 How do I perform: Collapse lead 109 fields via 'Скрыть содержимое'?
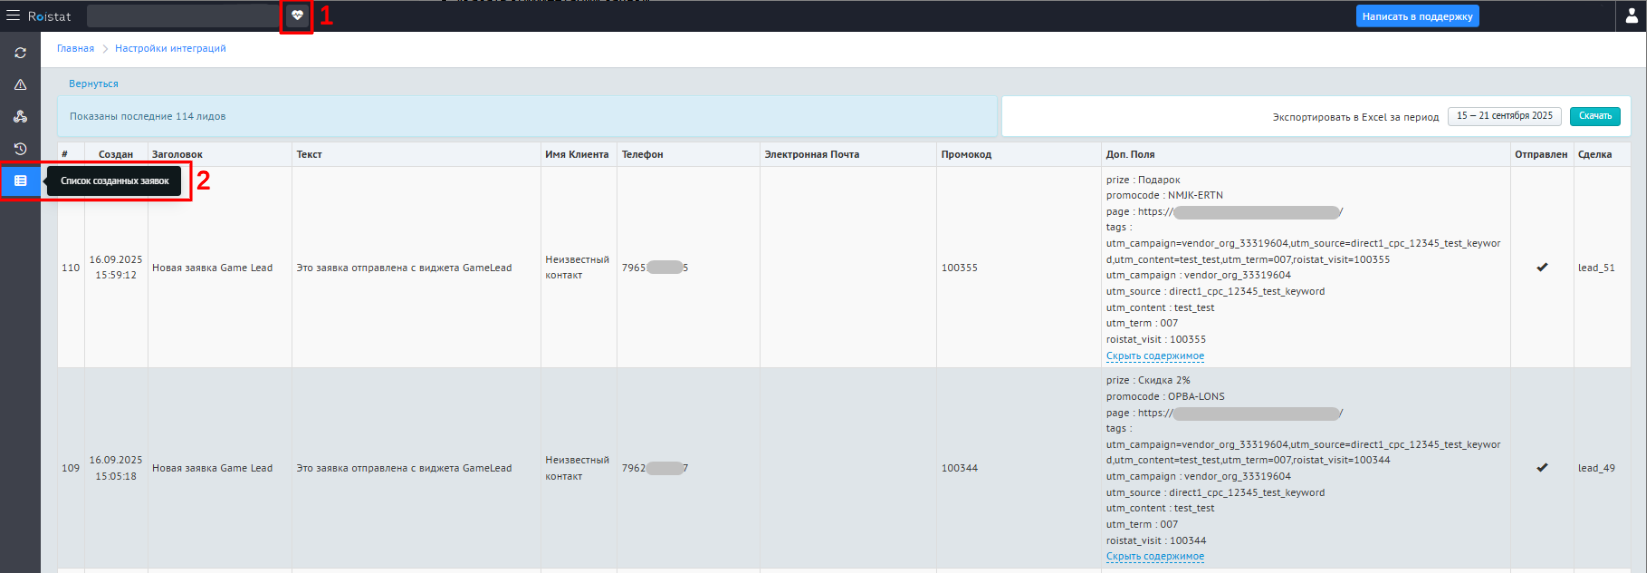coord(1154,556)
